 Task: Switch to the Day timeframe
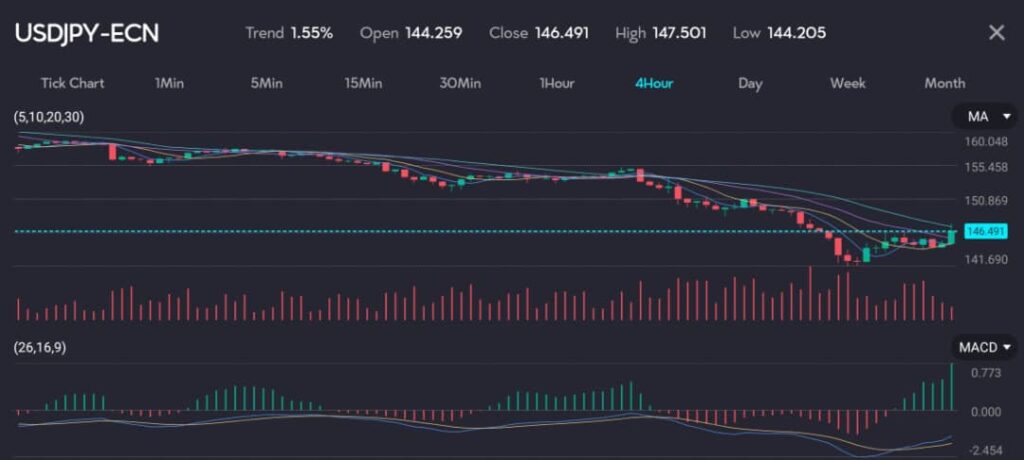pyautogui.click(x=750, y=83)
